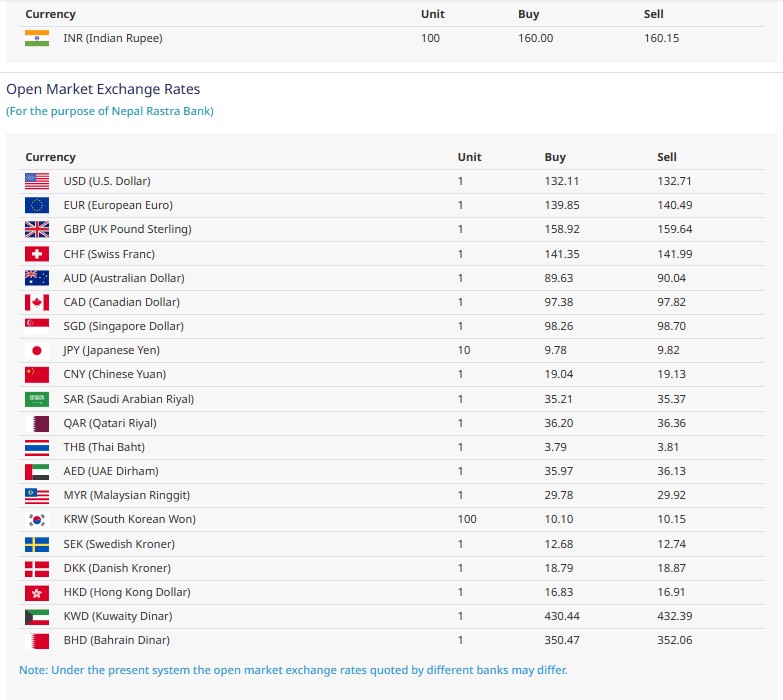Image resolution: width=783 pixels, height=700 pixels.
Task: Click the Japanese flag beside JPY
Action: (x=36, y=350)
